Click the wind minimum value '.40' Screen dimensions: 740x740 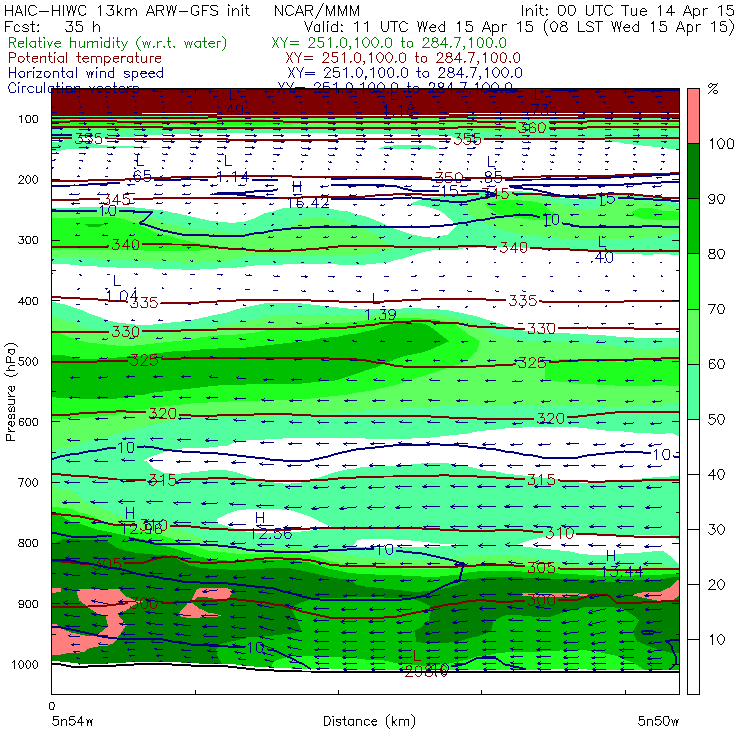pyautogui.click(x=602, y=258)
